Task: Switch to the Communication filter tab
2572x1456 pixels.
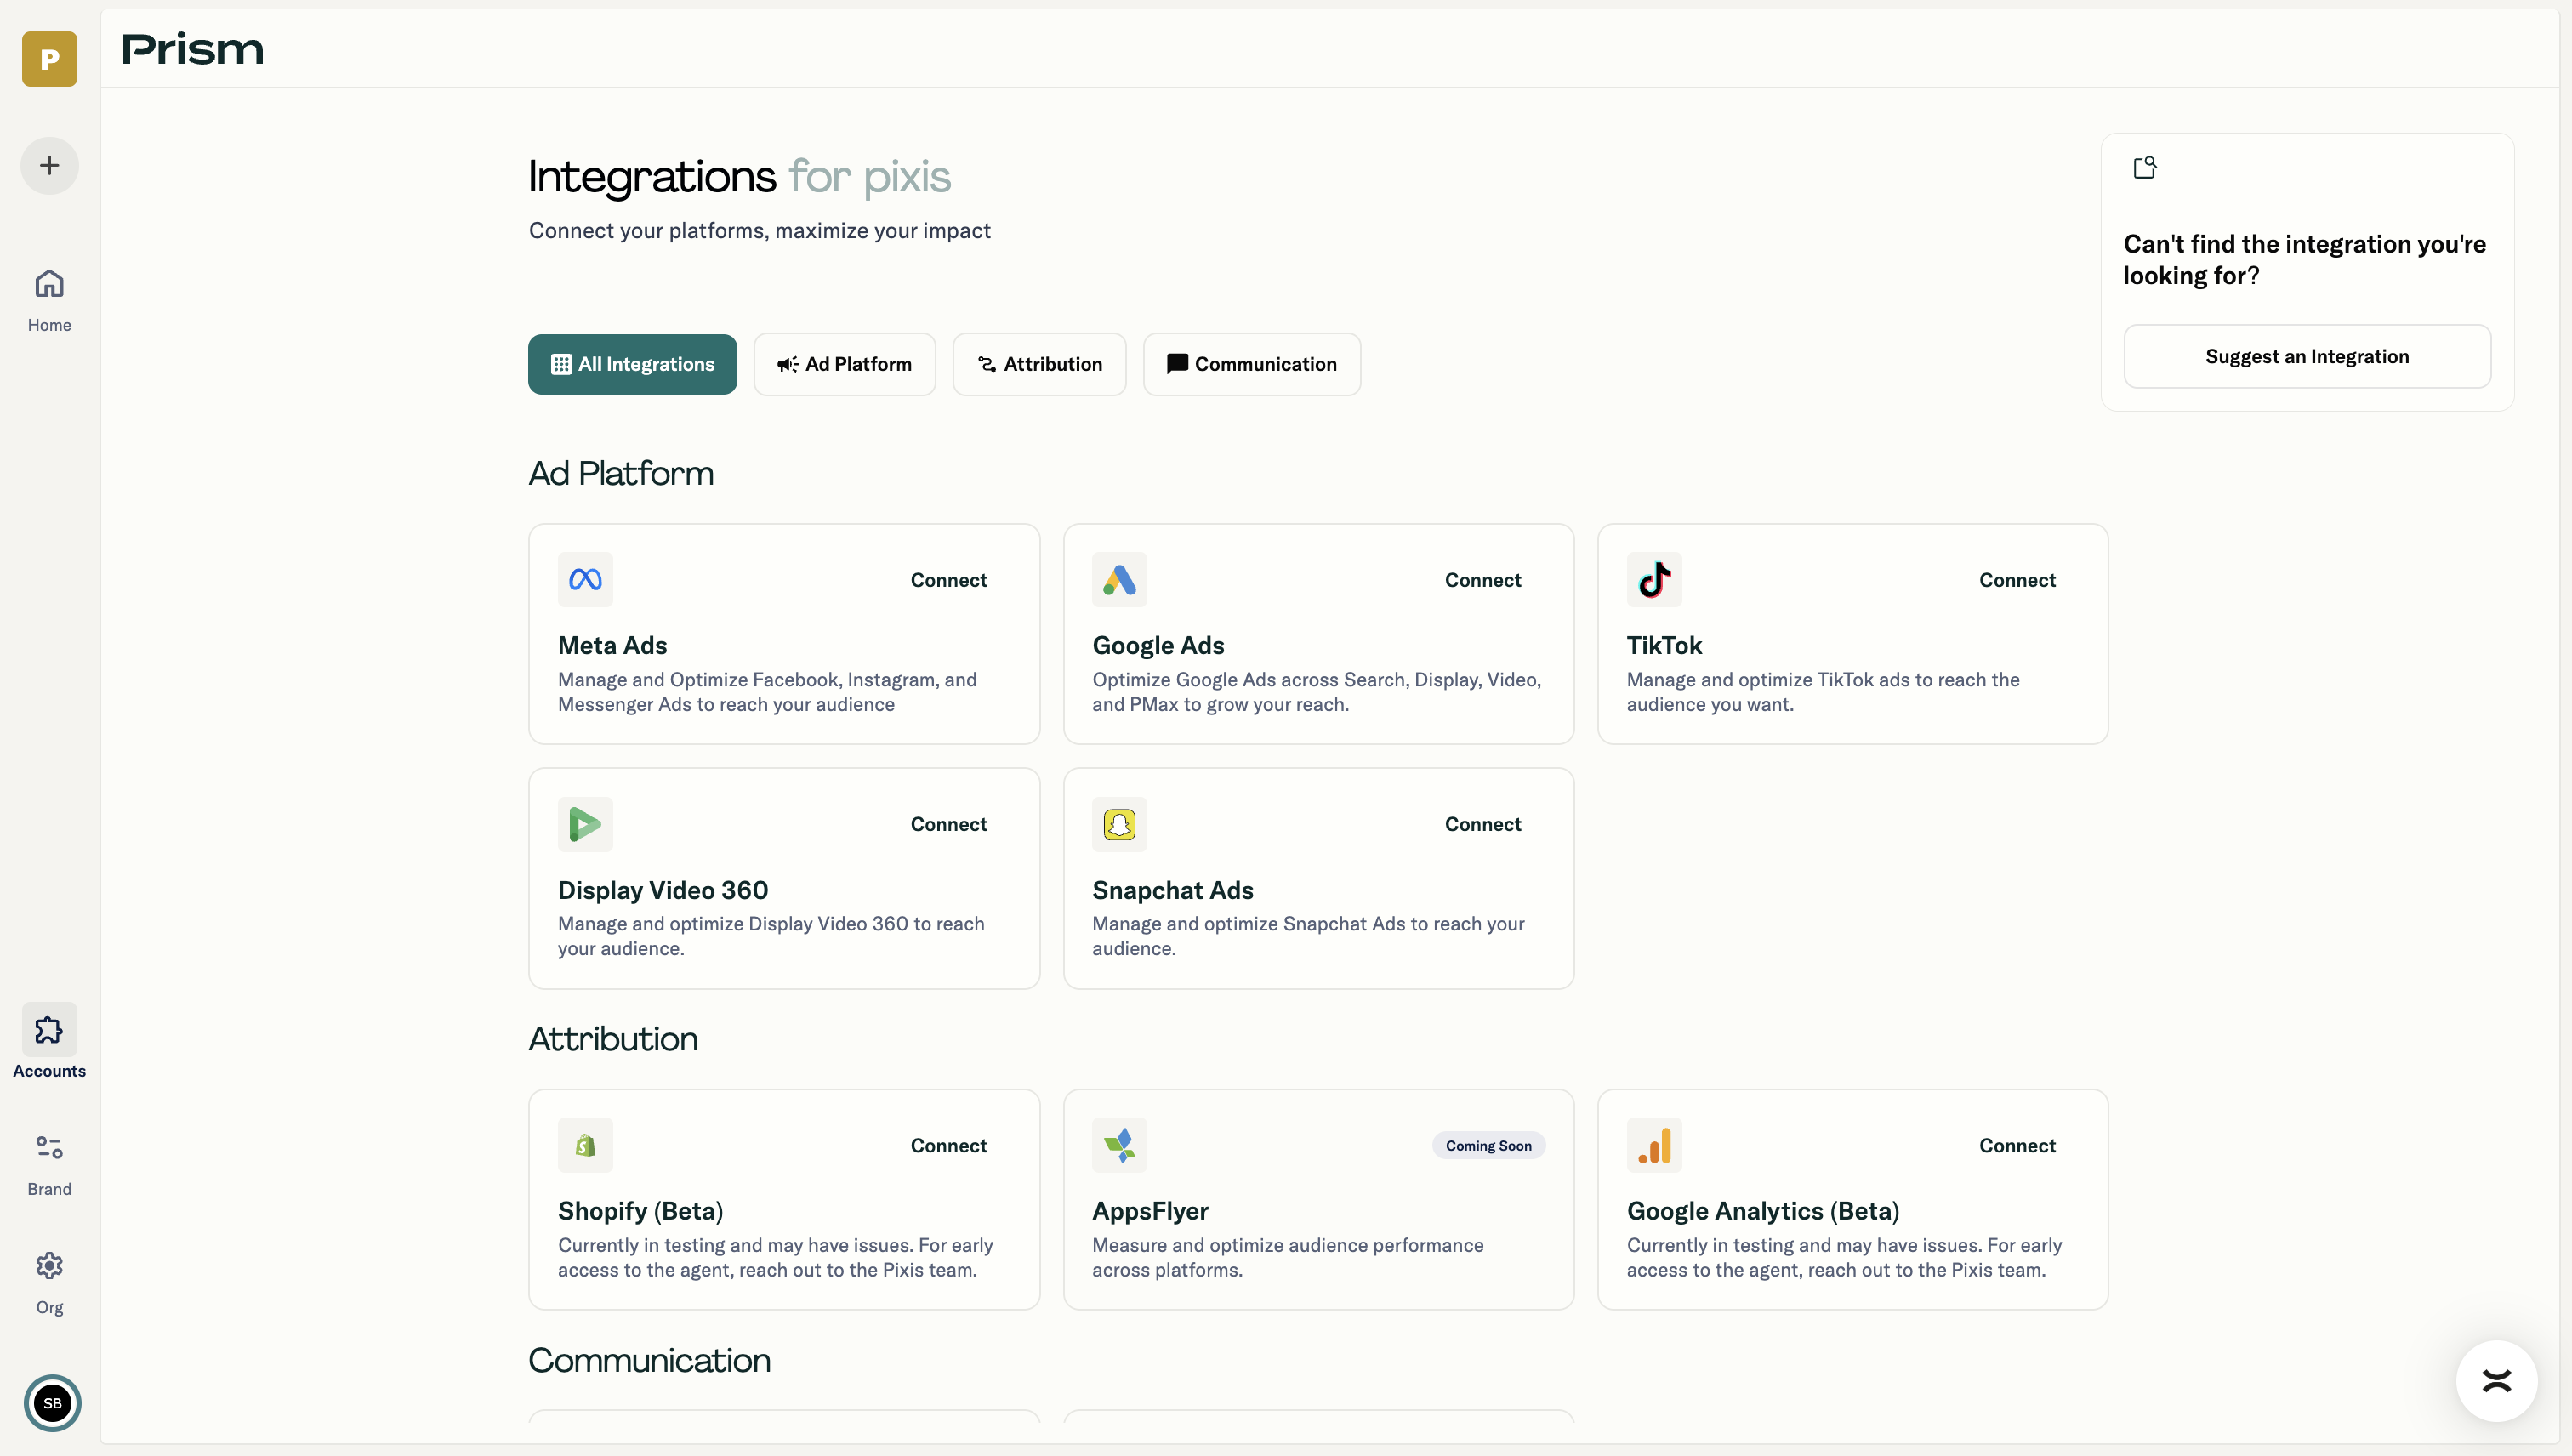Action: 1251,363
